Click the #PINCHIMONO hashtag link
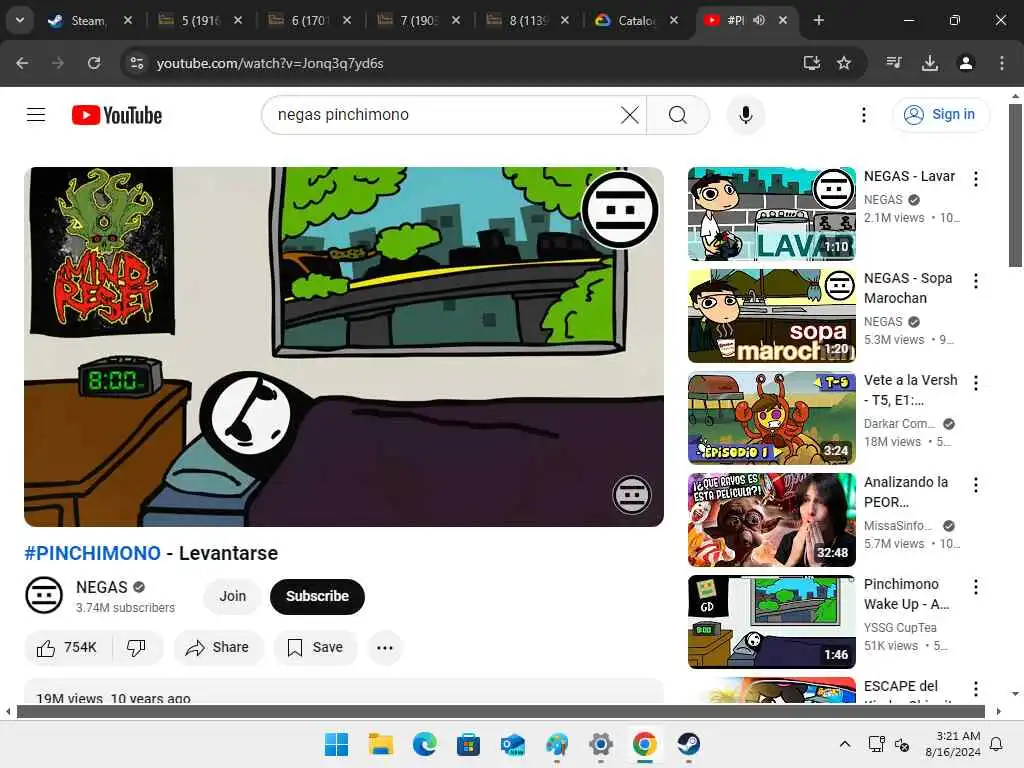The height and width of the screenshot is (768, 1024). (x=92, y=553)
